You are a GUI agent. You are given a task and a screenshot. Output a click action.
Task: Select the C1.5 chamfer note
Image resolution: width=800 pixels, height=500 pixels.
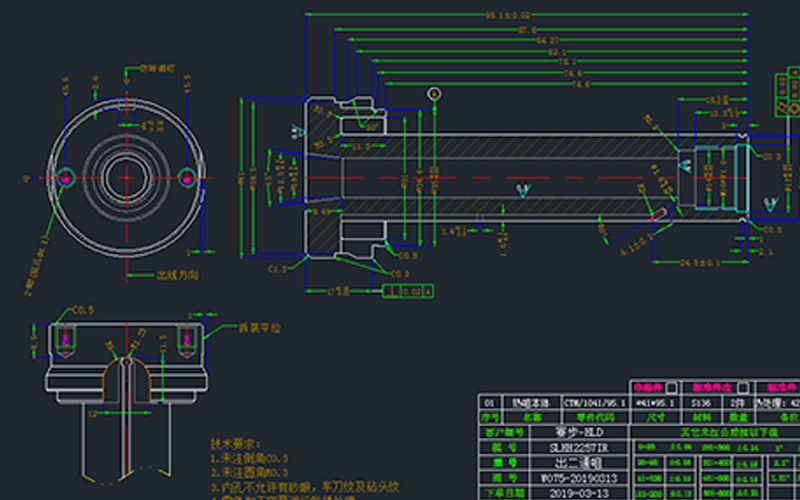coord(278,269)
